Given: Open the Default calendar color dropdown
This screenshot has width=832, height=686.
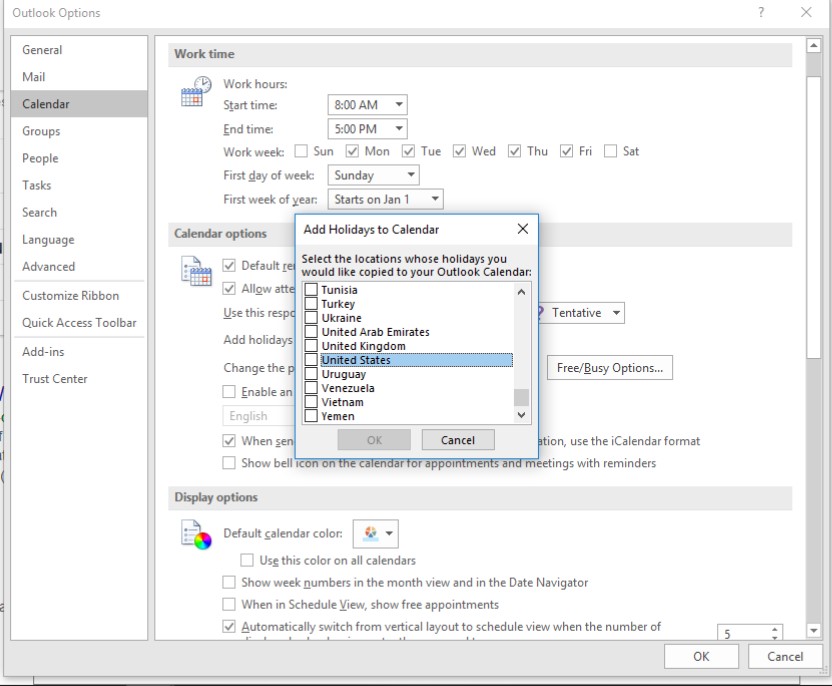Looking at the screenshot, I should tap(376, 534).
